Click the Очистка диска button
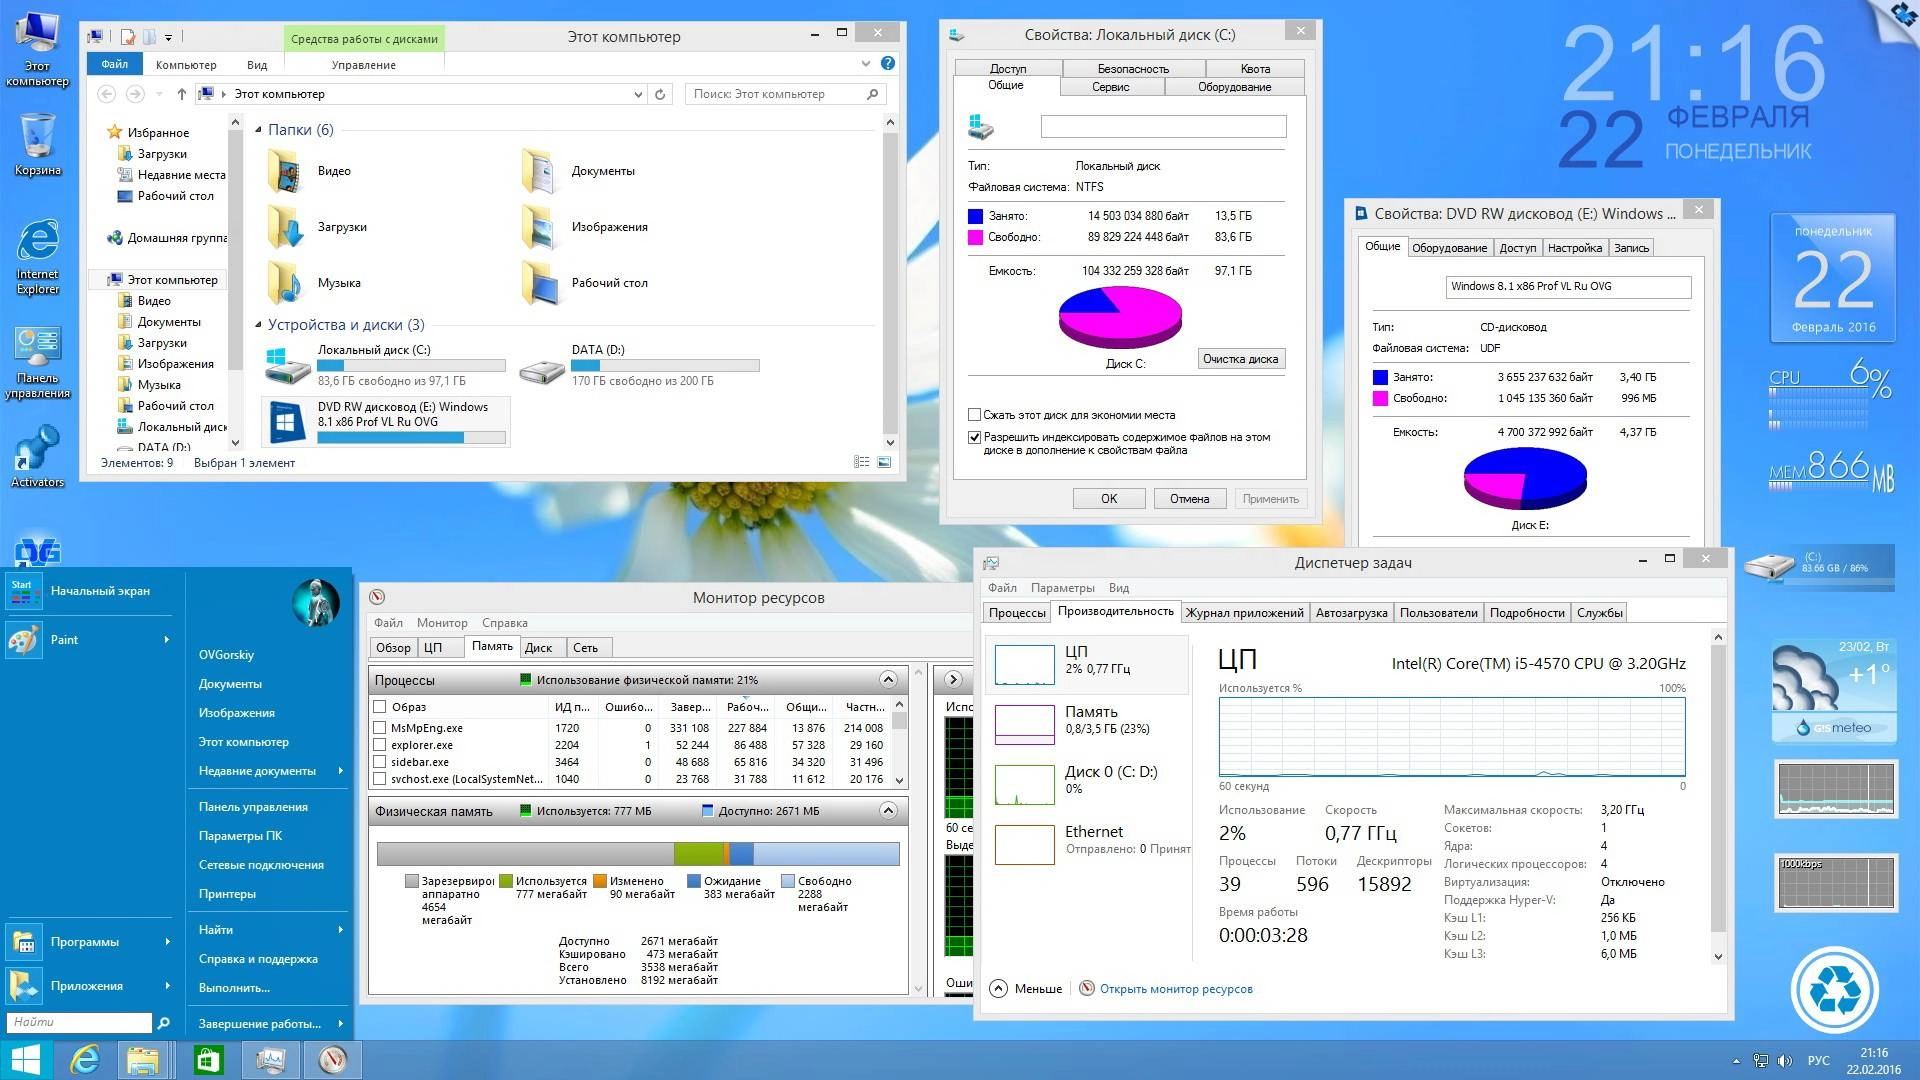 [x=1241, y=358]
